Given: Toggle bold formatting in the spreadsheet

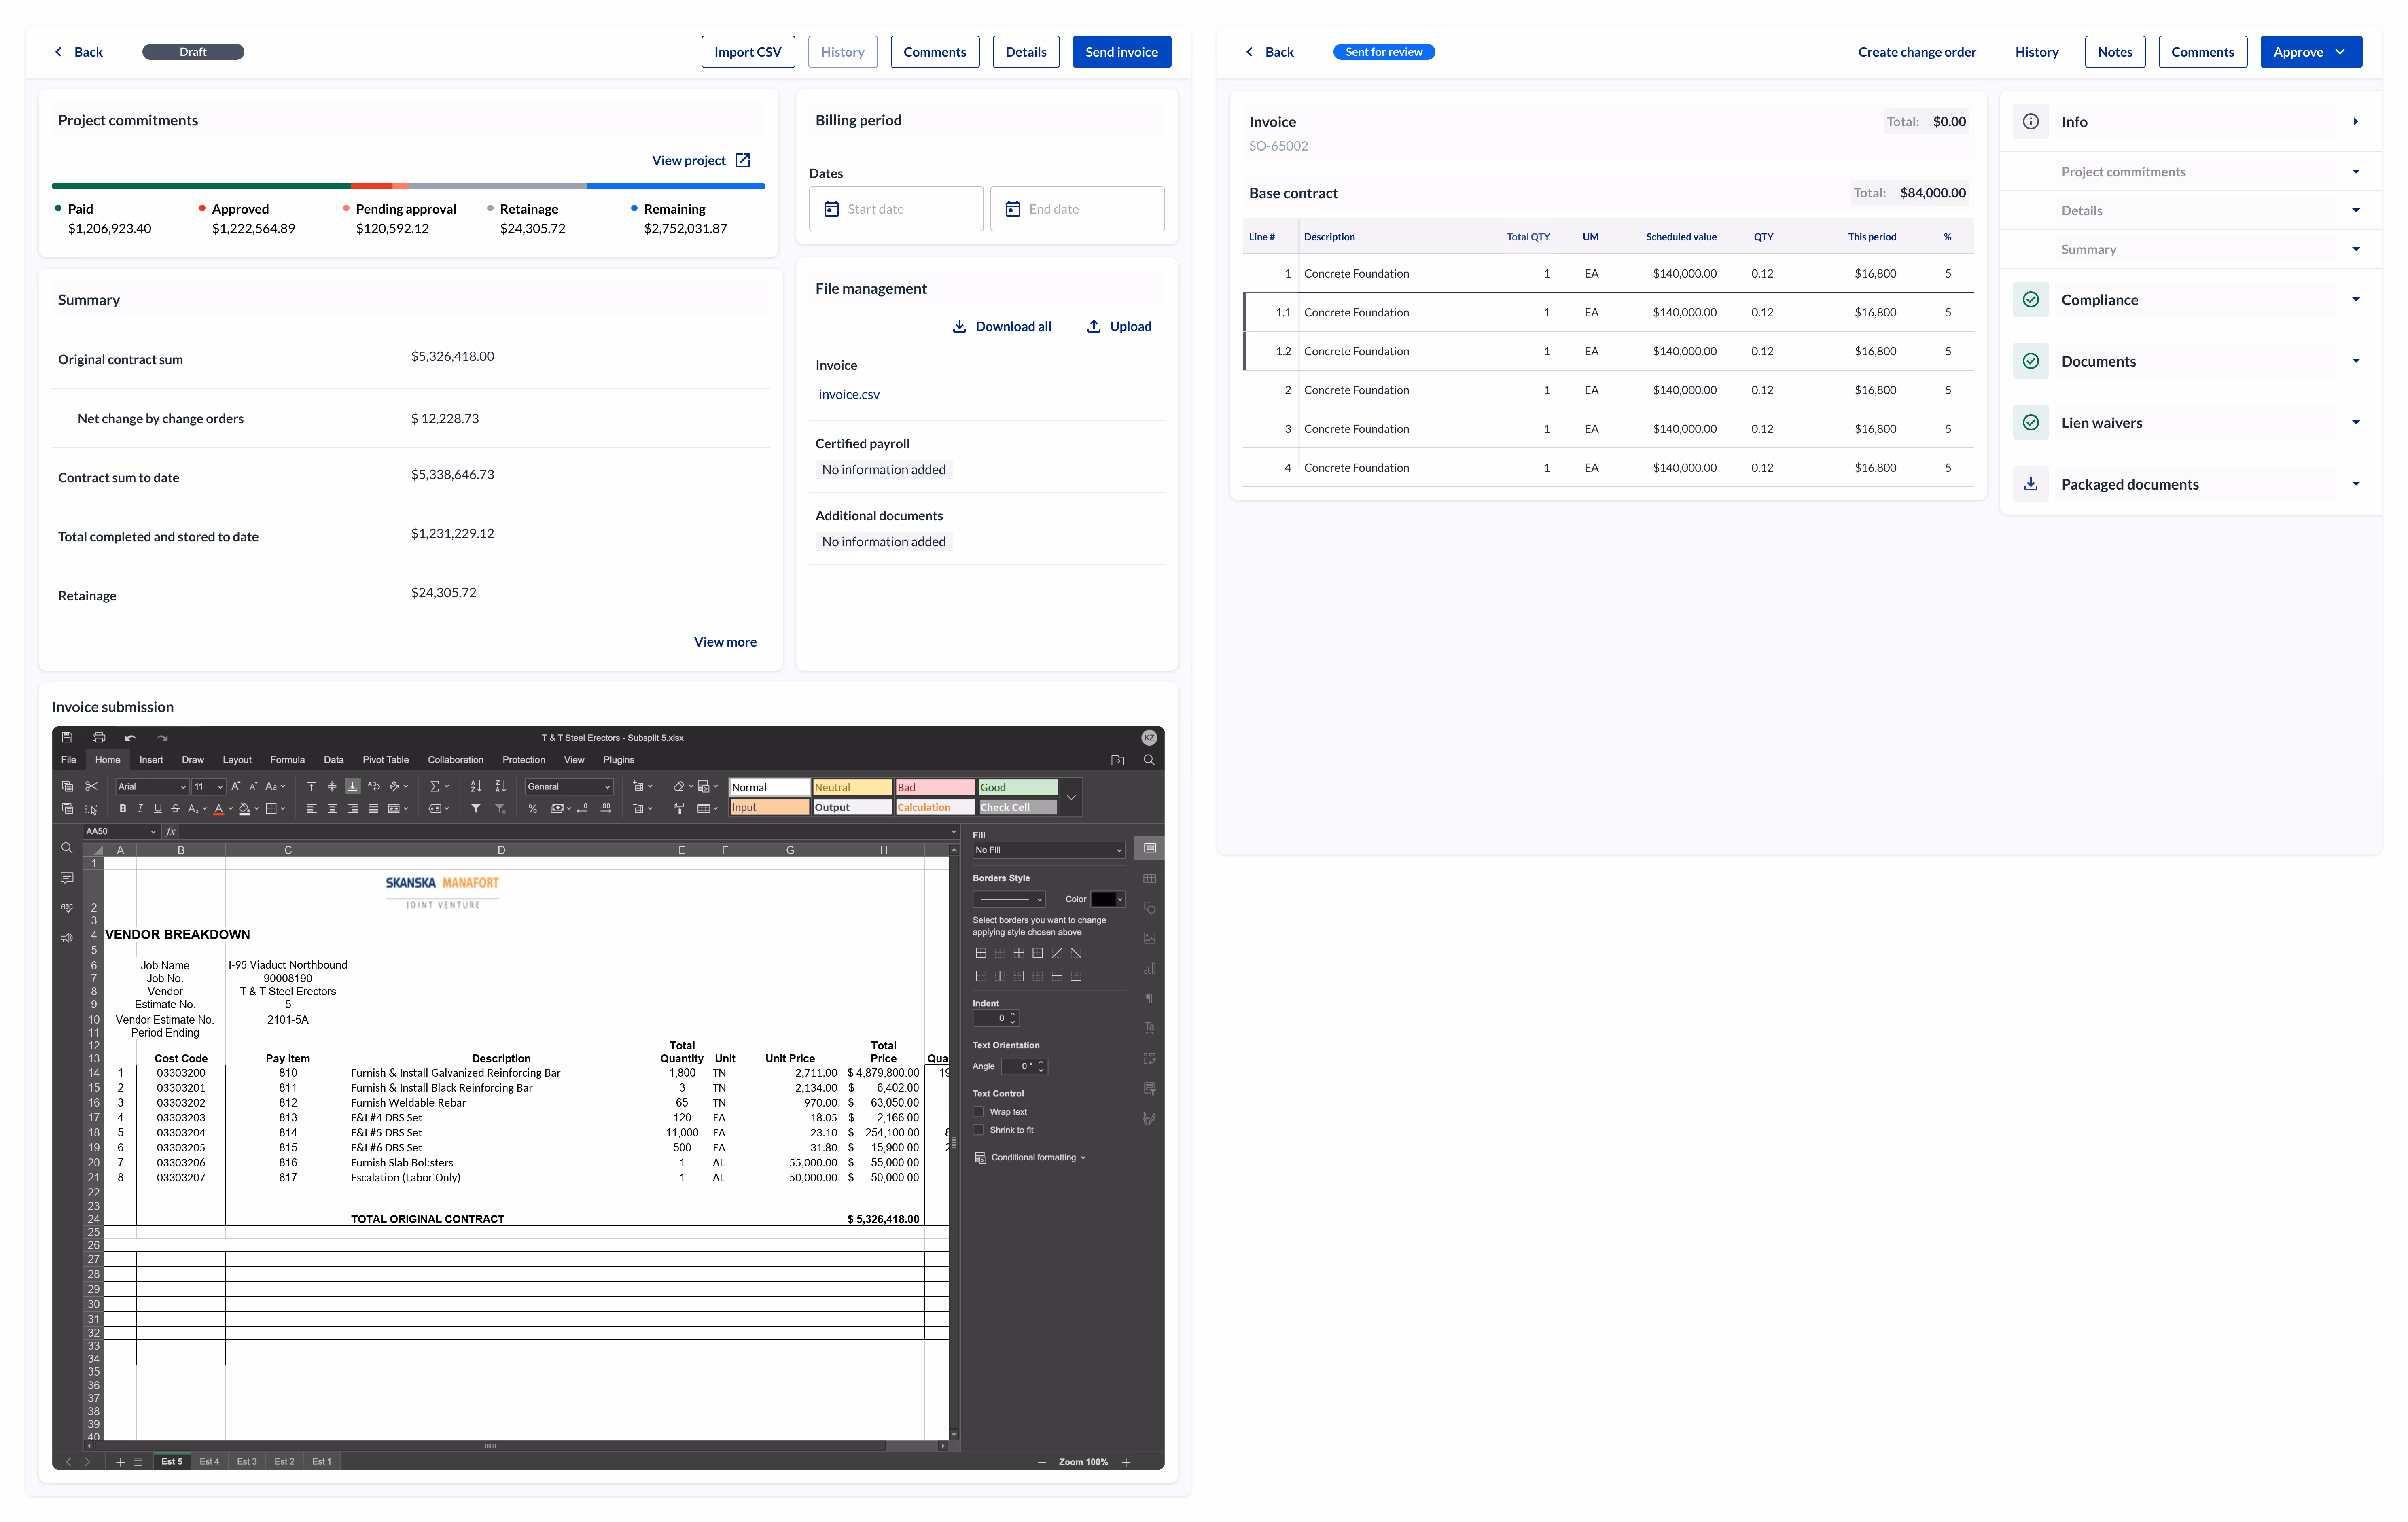Looking at the screenshot, I should (x=123, y=808).
